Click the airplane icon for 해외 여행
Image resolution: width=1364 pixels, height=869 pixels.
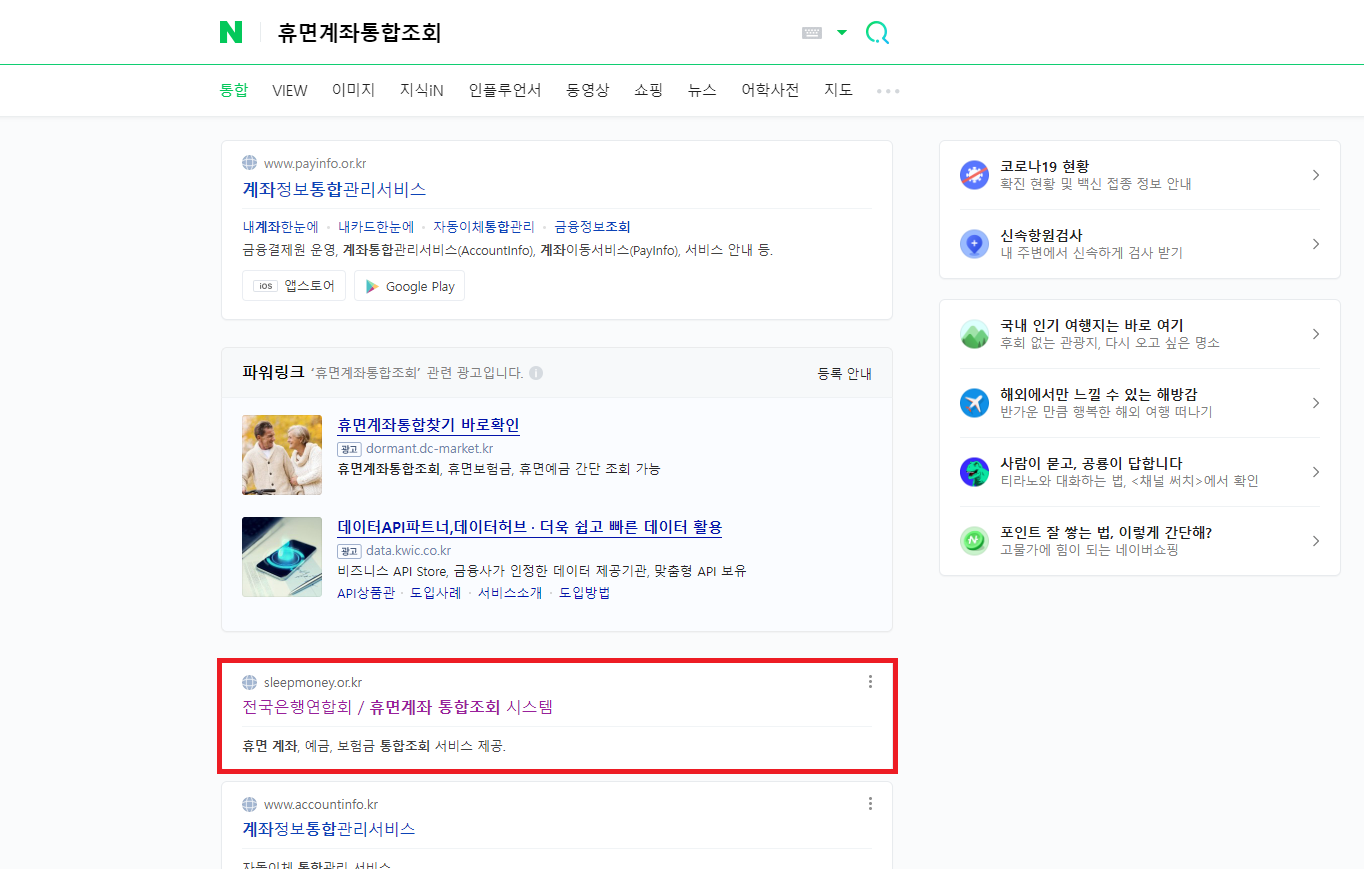[974, 403]
